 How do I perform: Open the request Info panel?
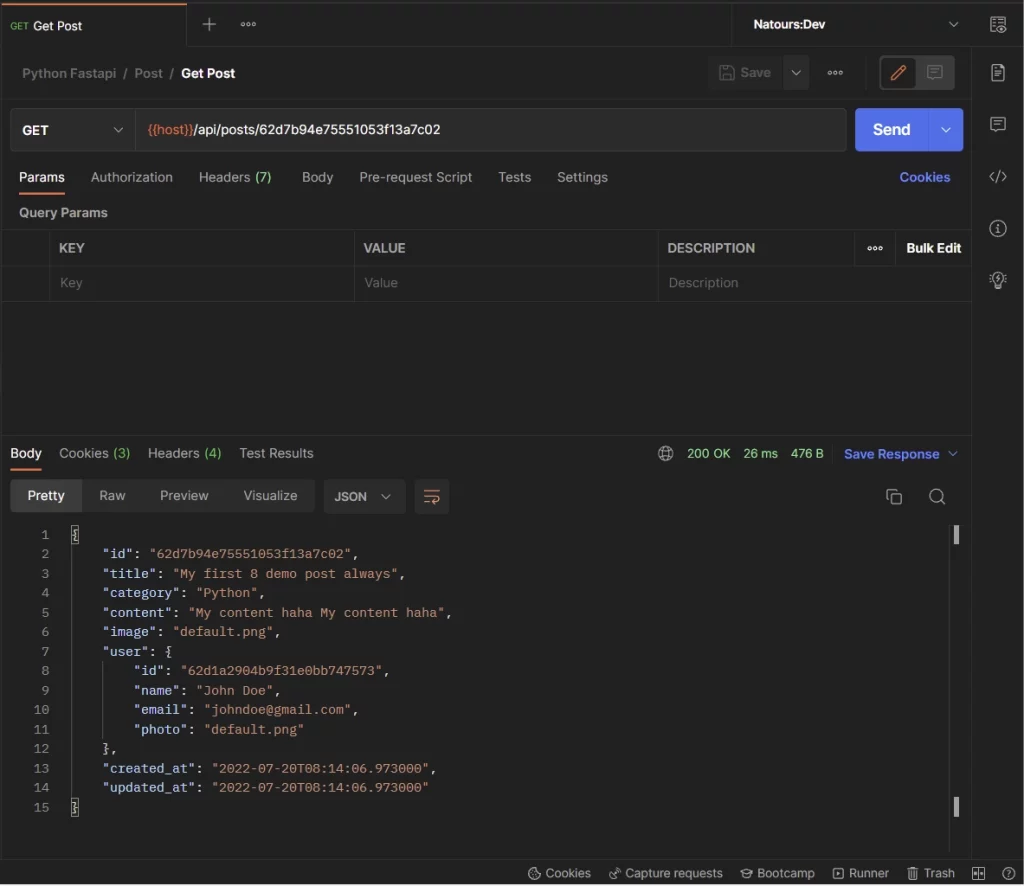[x=997, y=228]
